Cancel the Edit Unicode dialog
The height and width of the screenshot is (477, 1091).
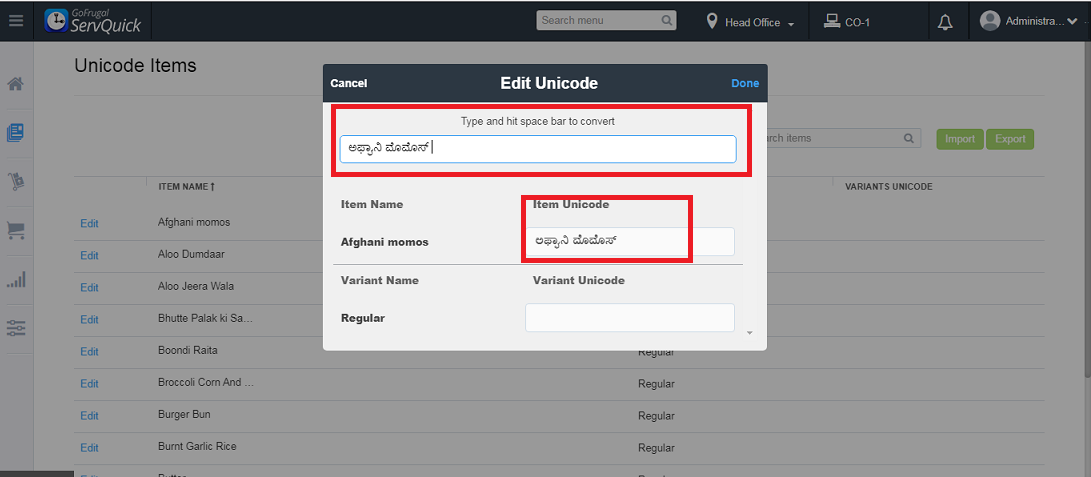tap(349, 83)
